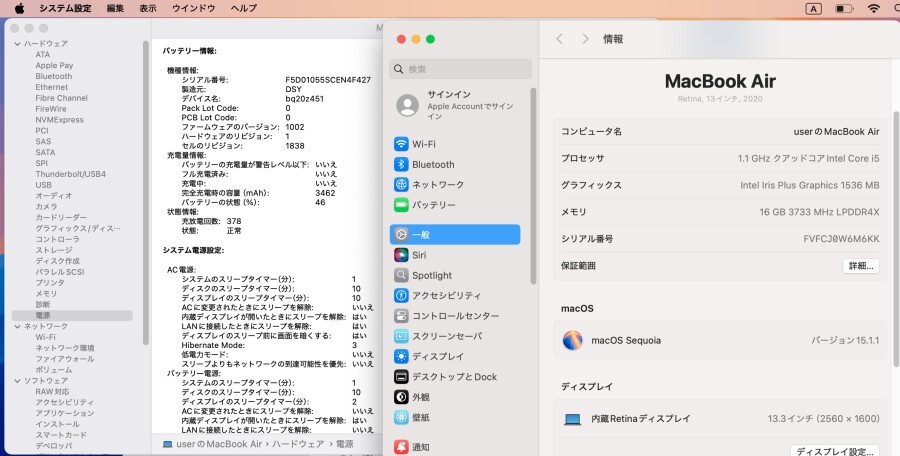Click the 検索 search field
This screenshot has width=900, height=456.
pyautogui.click(x=460, y=69)
